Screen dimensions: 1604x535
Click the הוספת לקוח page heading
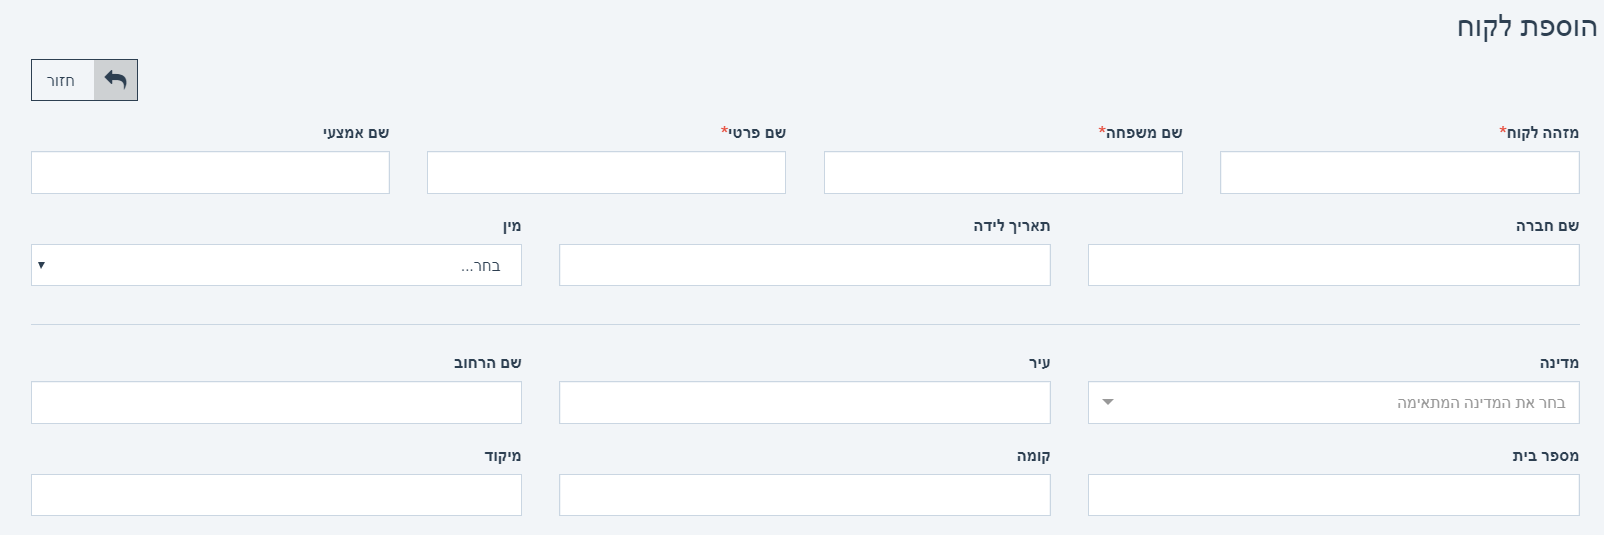click(x=1526, y=27)
